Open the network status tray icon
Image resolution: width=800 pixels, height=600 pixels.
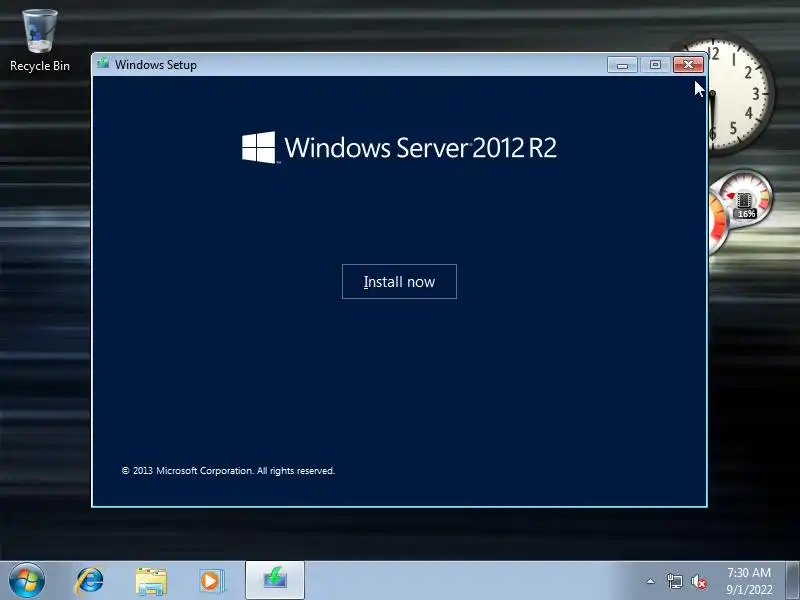click(x=674, y=581)
